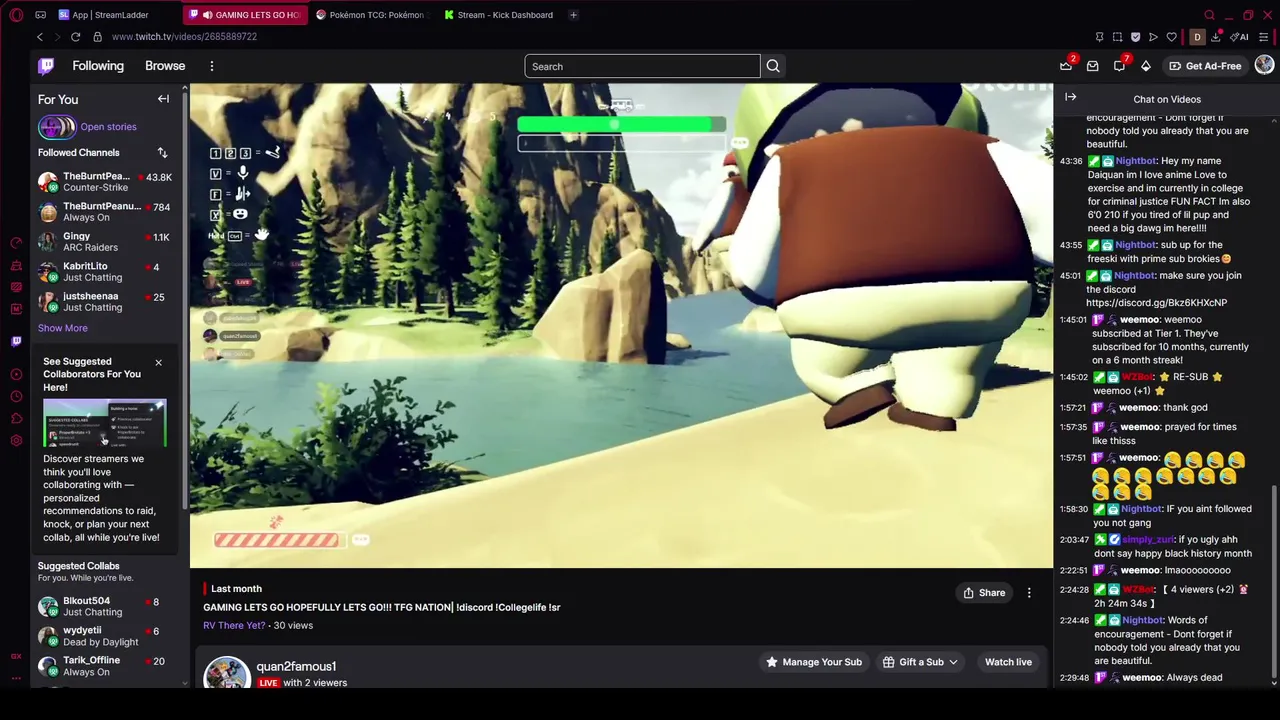Open the GX Corner gamepad icon
The width and height of the screenshot is (1280, 720).
click(x=40, y=15)
